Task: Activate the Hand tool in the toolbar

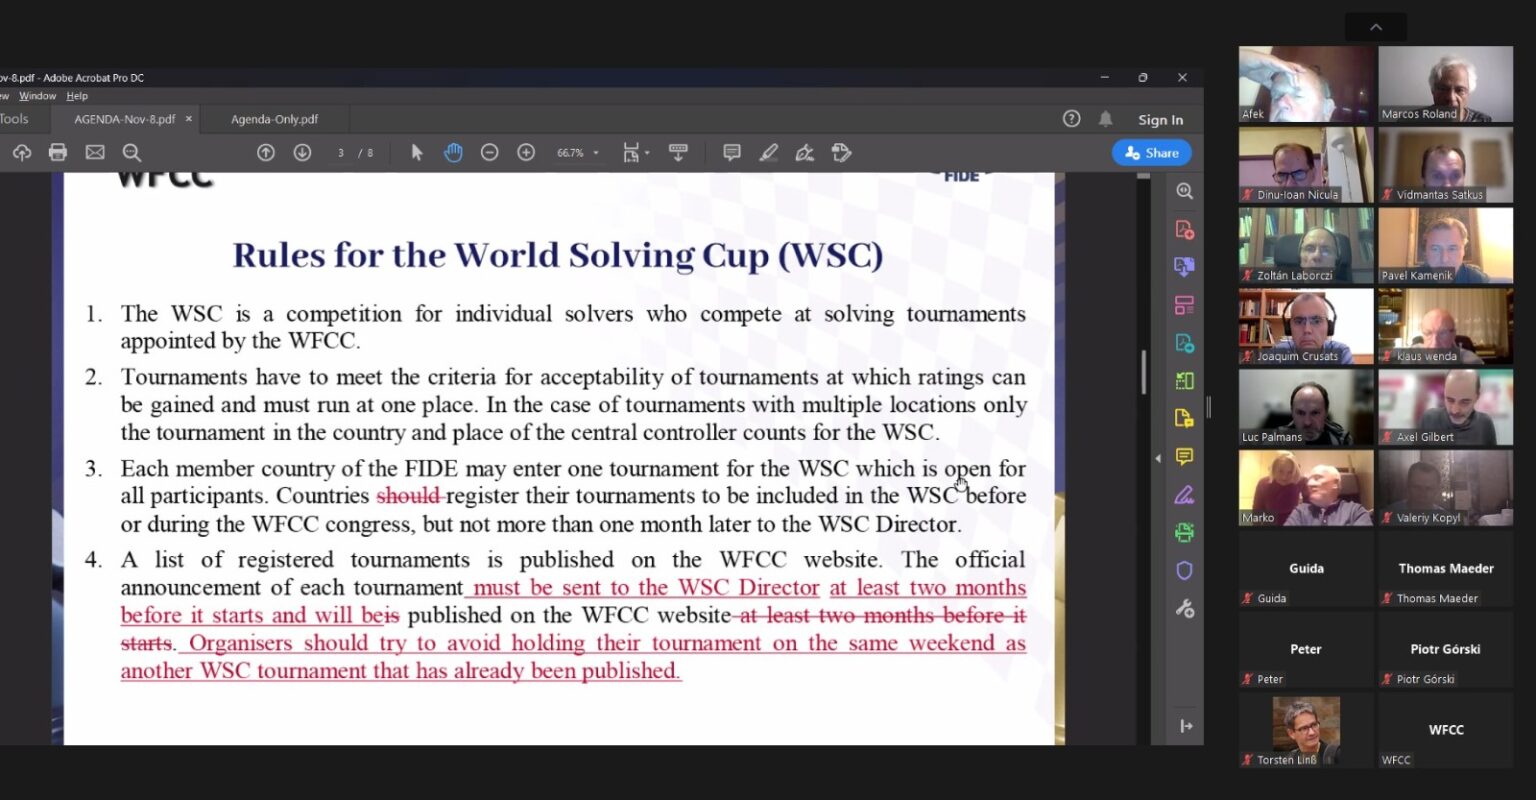Action: coord(453,152)
